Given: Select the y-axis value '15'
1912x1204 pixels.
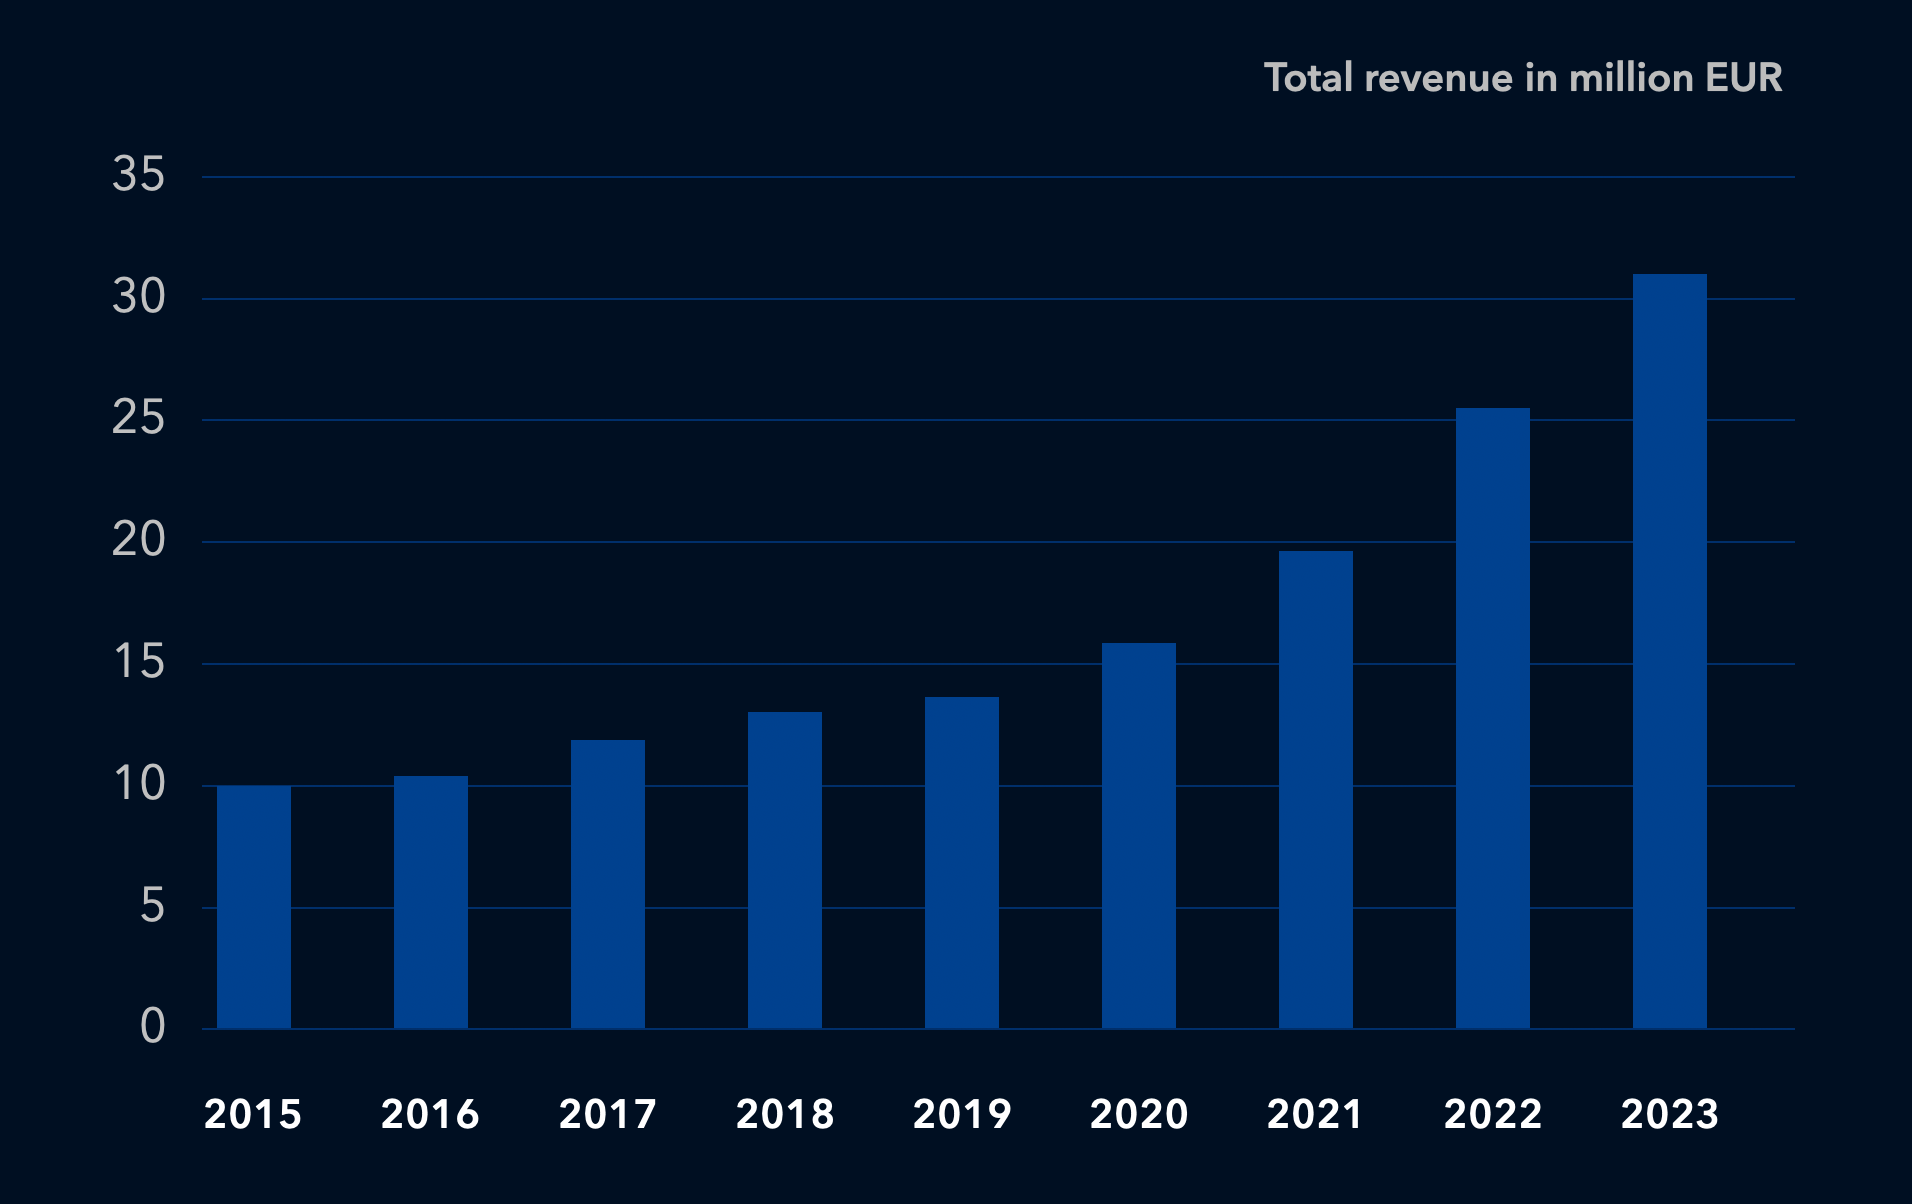Looking at the screenshot, I should point(139,662).
